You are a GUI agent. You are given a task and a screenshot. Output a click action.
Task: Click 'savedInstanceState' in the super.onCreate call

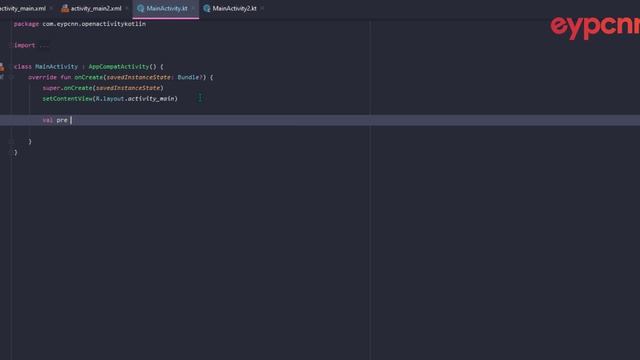[x=128, y=88]
